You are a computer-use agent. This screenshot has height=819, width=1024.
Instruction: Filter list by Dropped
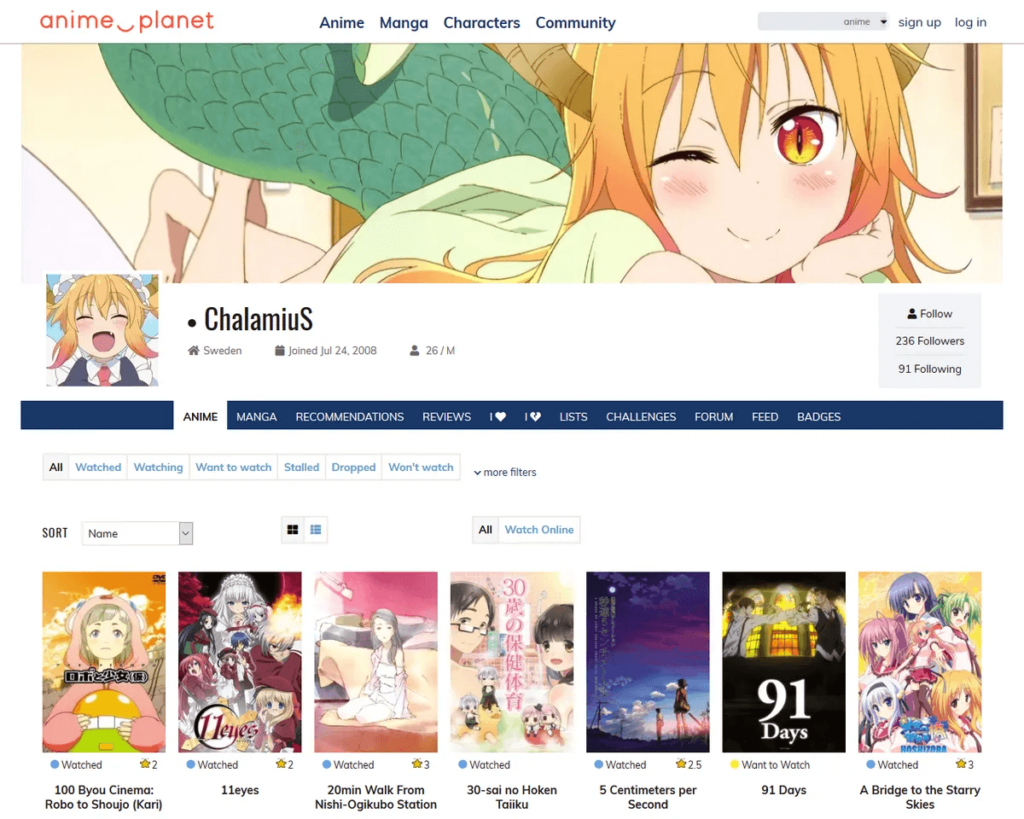[353, 467]
